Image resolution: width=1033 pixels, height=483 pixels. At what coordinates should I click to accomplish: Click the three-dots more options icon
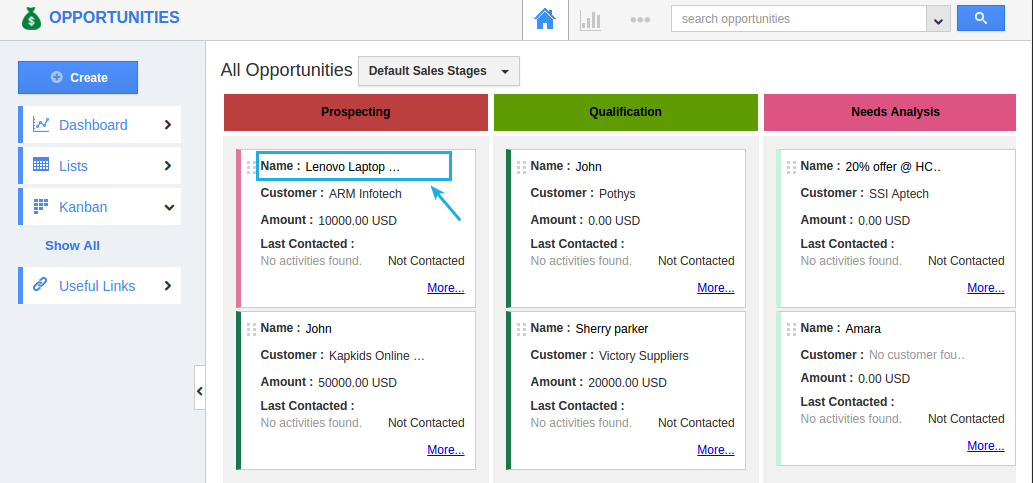click(640, 19)
